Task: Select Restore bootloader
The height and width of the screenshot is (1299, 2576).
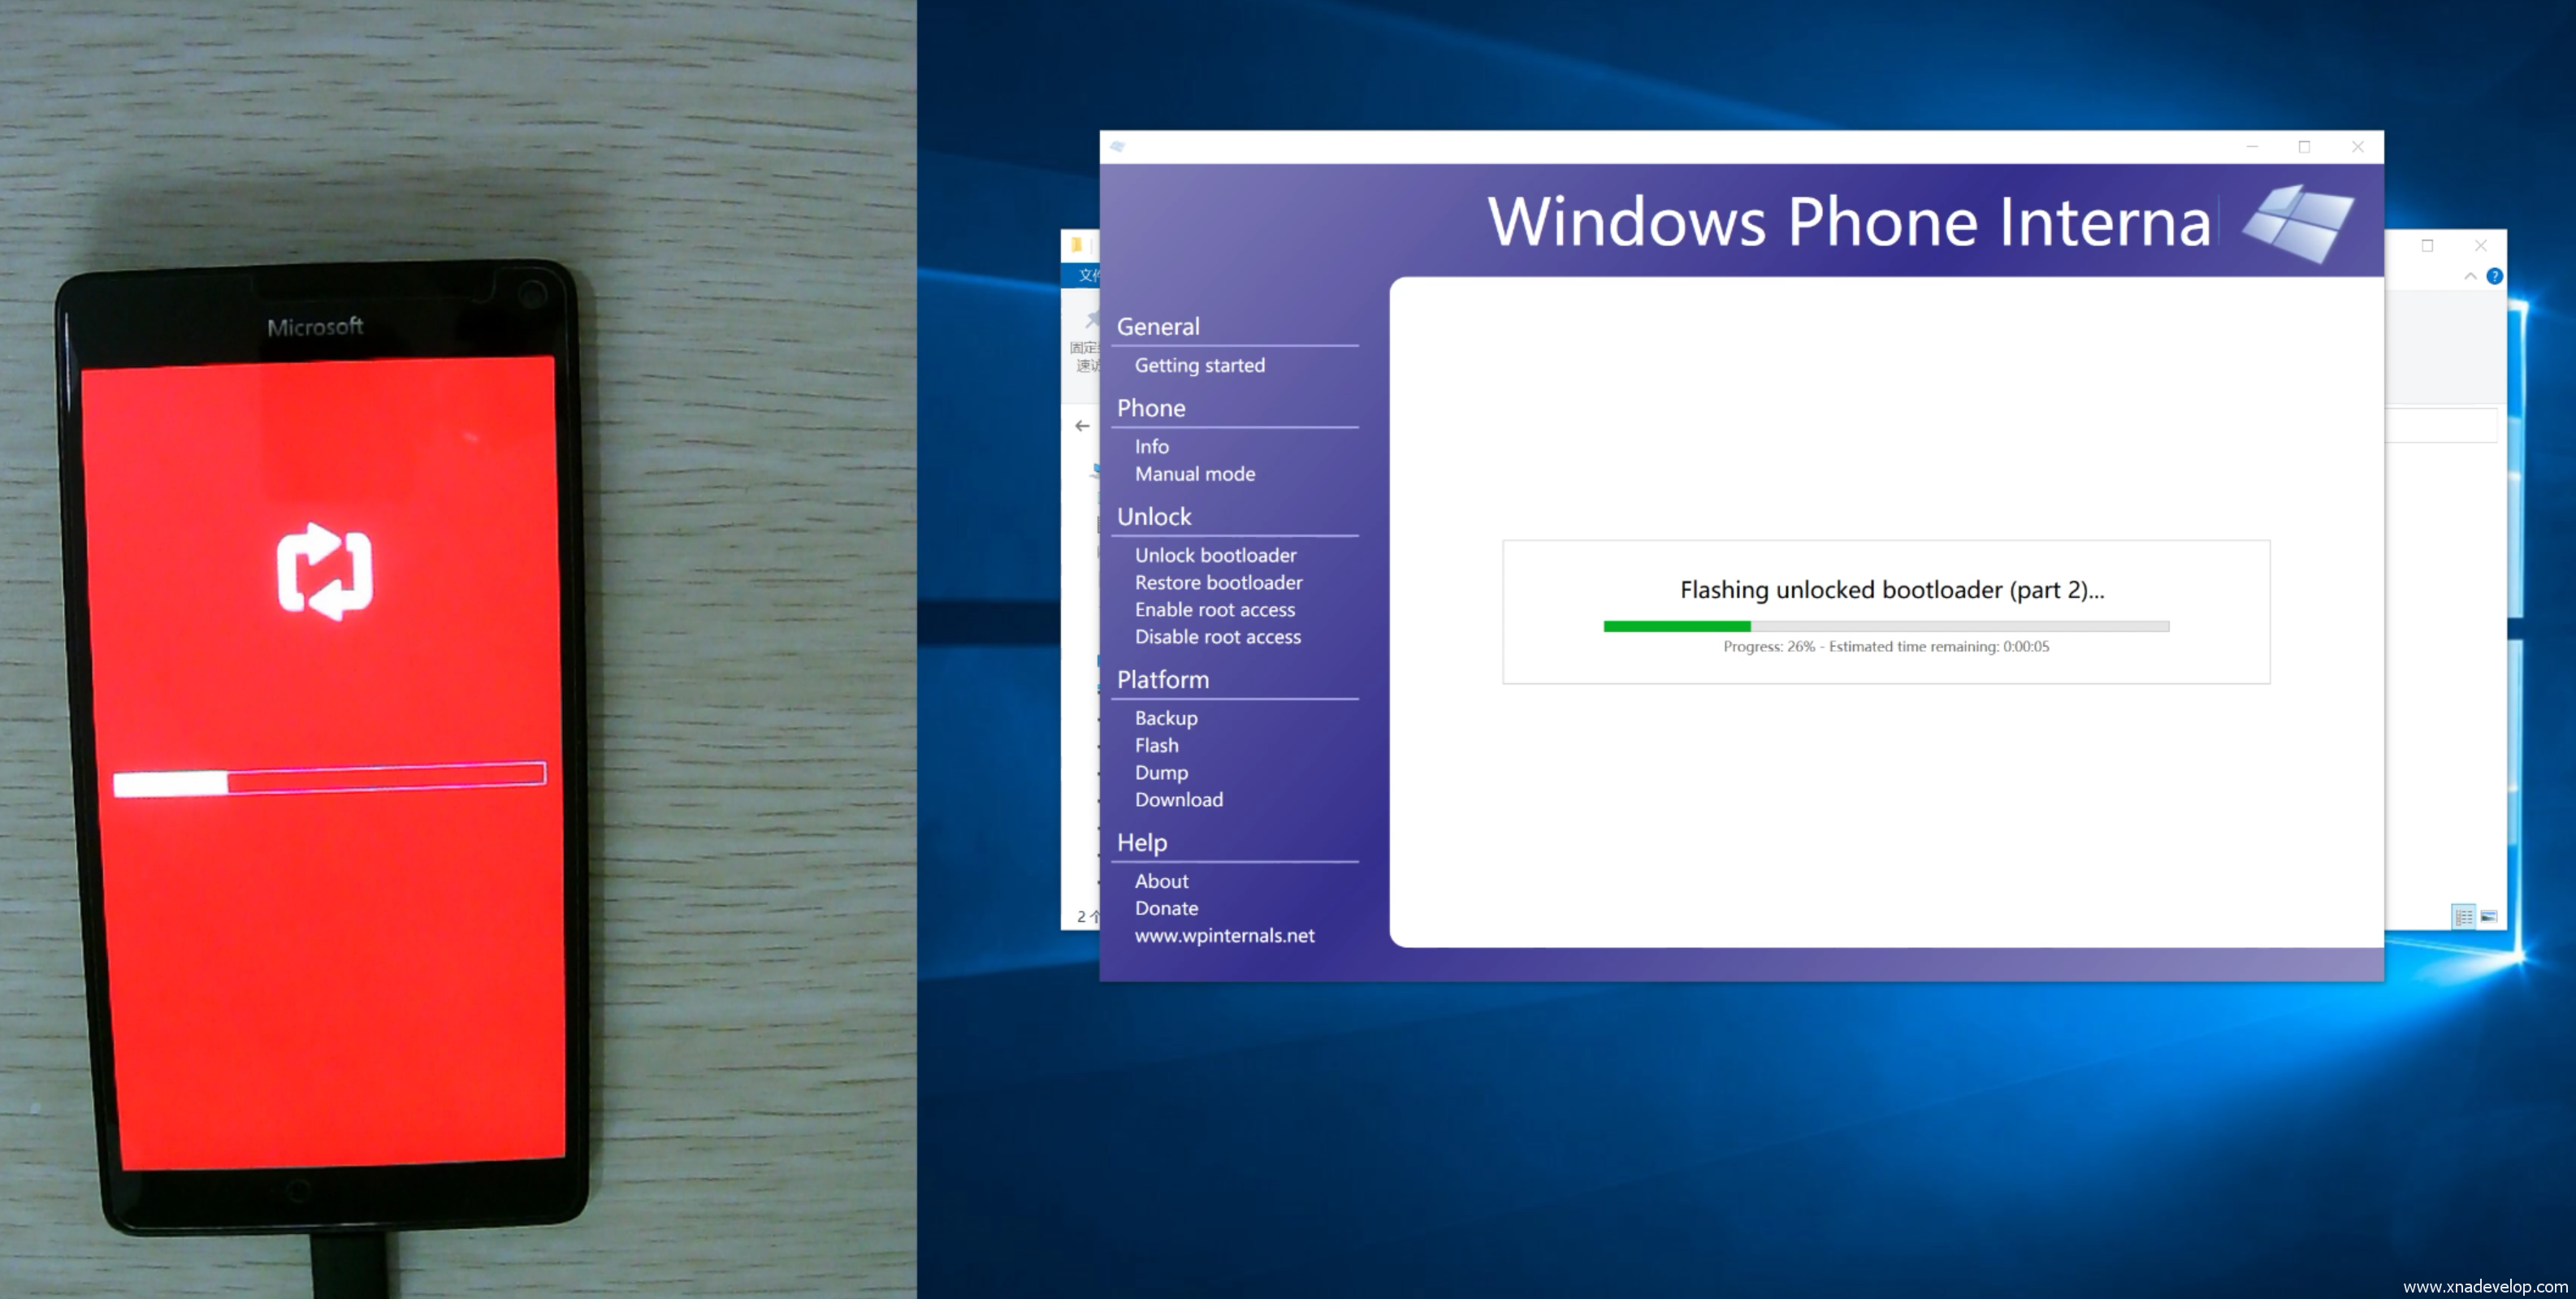Action: tap(1218, 582)
